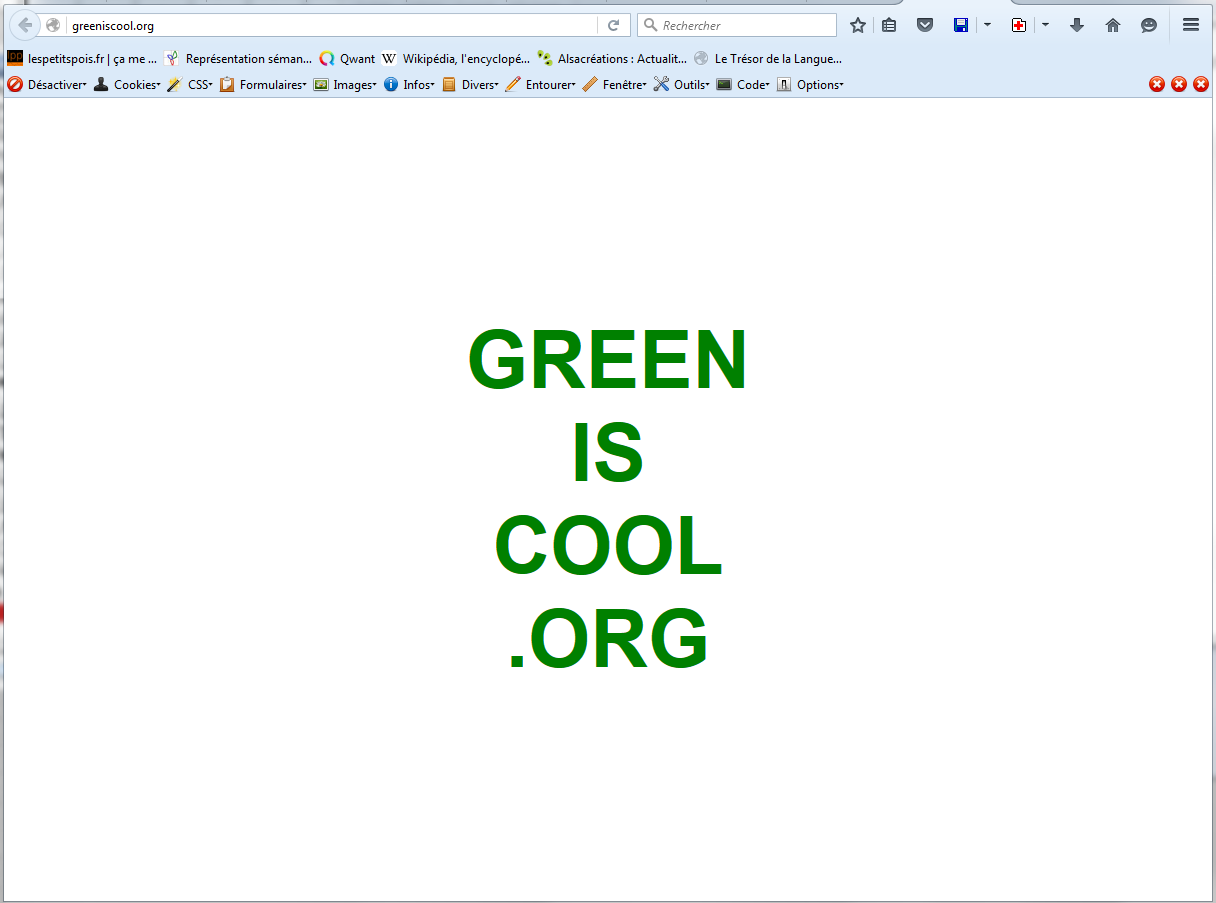Open the bookmarks list icon
Image resolution: width=1216 pixels, height=903 pixels.
coord(888,25)
